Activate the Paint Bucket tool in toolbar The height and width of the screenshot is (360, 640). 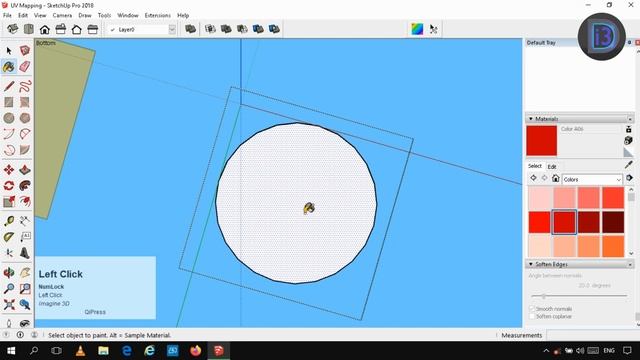[x=9, y=67]
